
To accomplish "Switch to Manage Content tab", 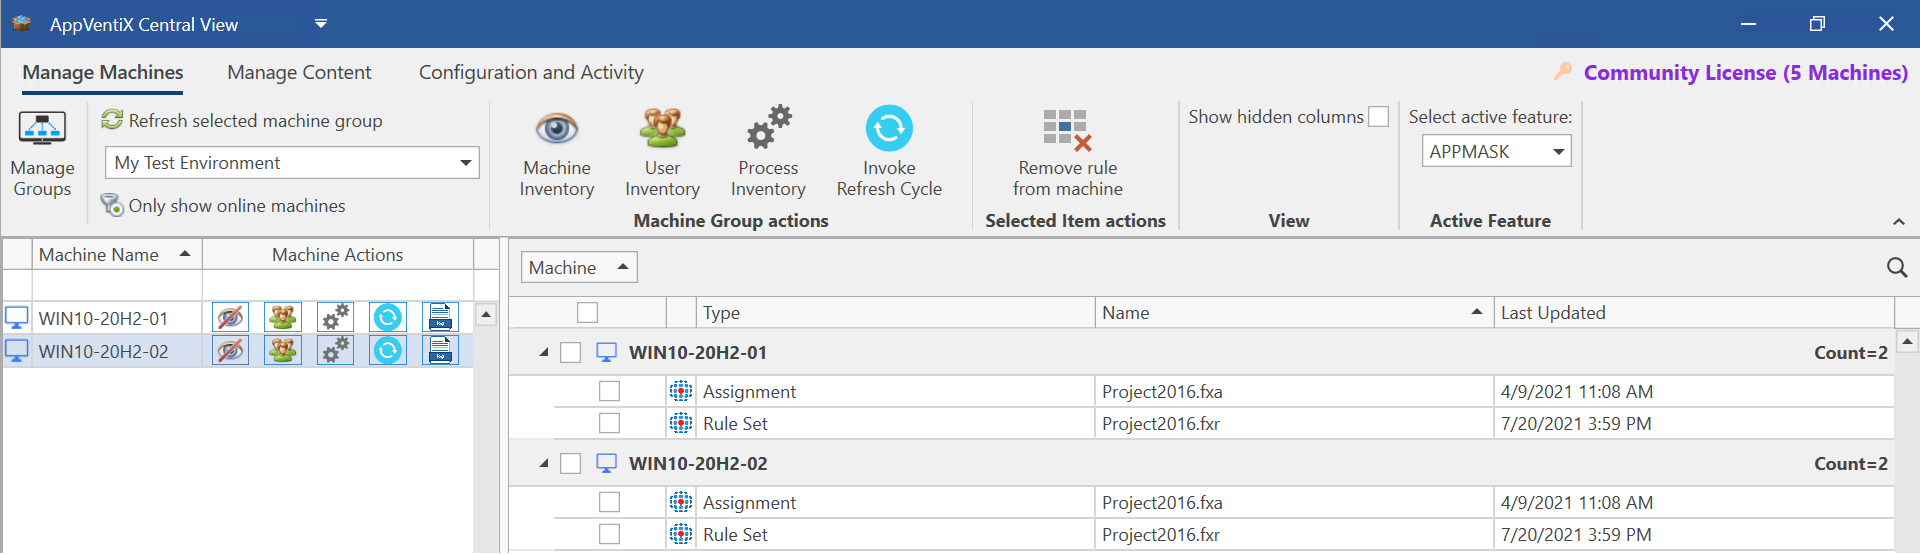I will coord(299,73).
